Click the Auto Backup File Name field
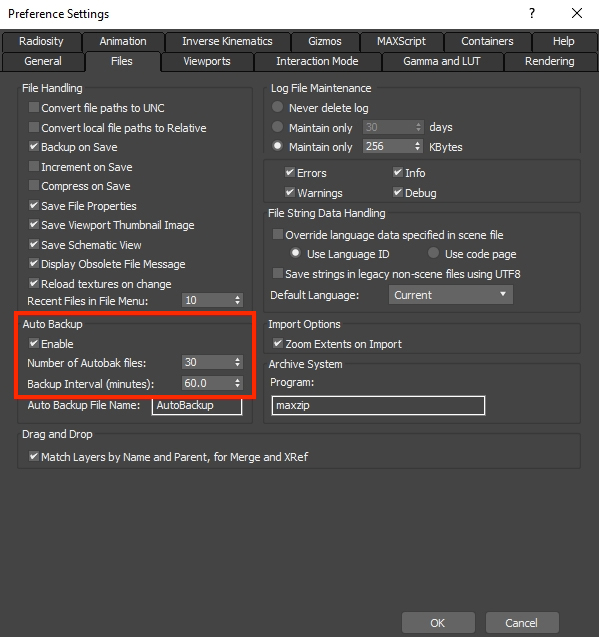The width and height of the screenshot is (599, 637). 197,405
